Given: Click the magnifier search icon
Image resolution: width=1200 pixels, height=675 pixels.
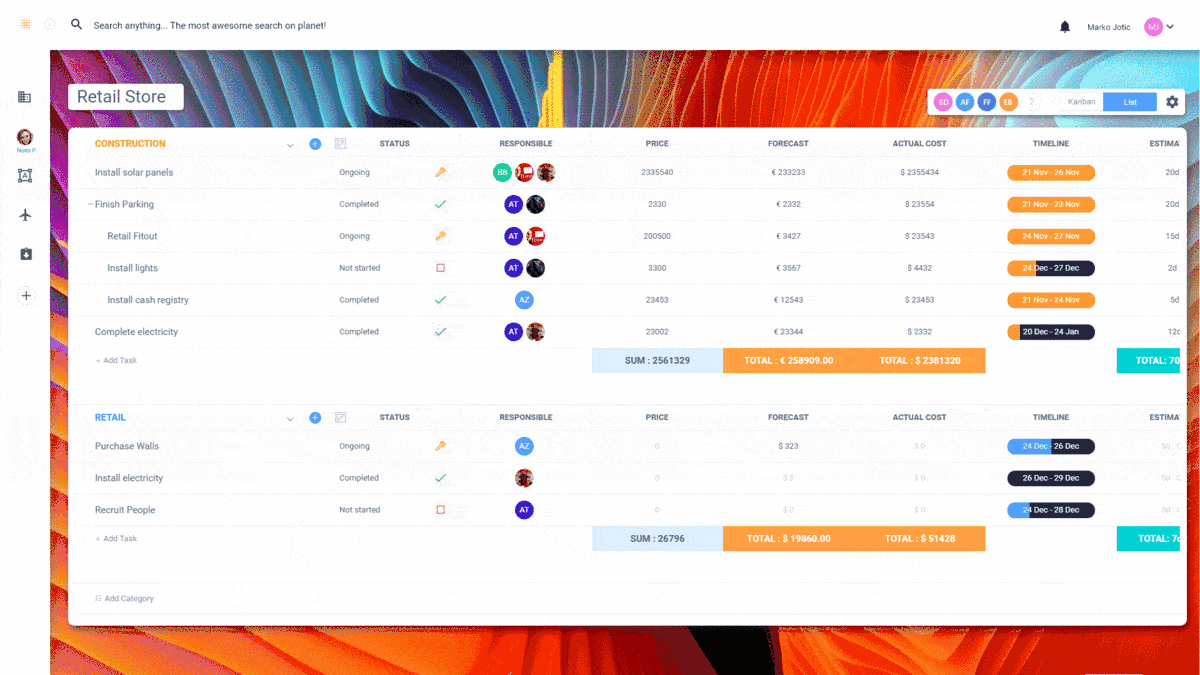Looking at the screenshot, I should pyautogui.click(x=76, y=25).
